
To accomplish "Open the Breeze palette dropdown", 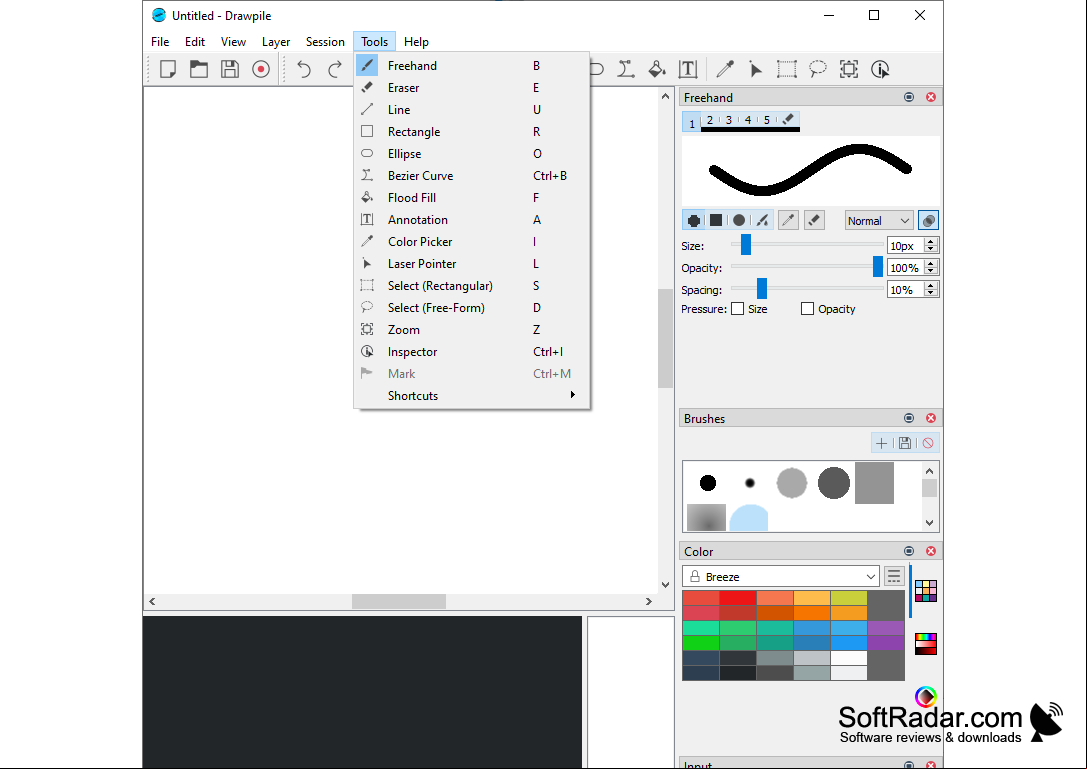I will pos(781,576).
